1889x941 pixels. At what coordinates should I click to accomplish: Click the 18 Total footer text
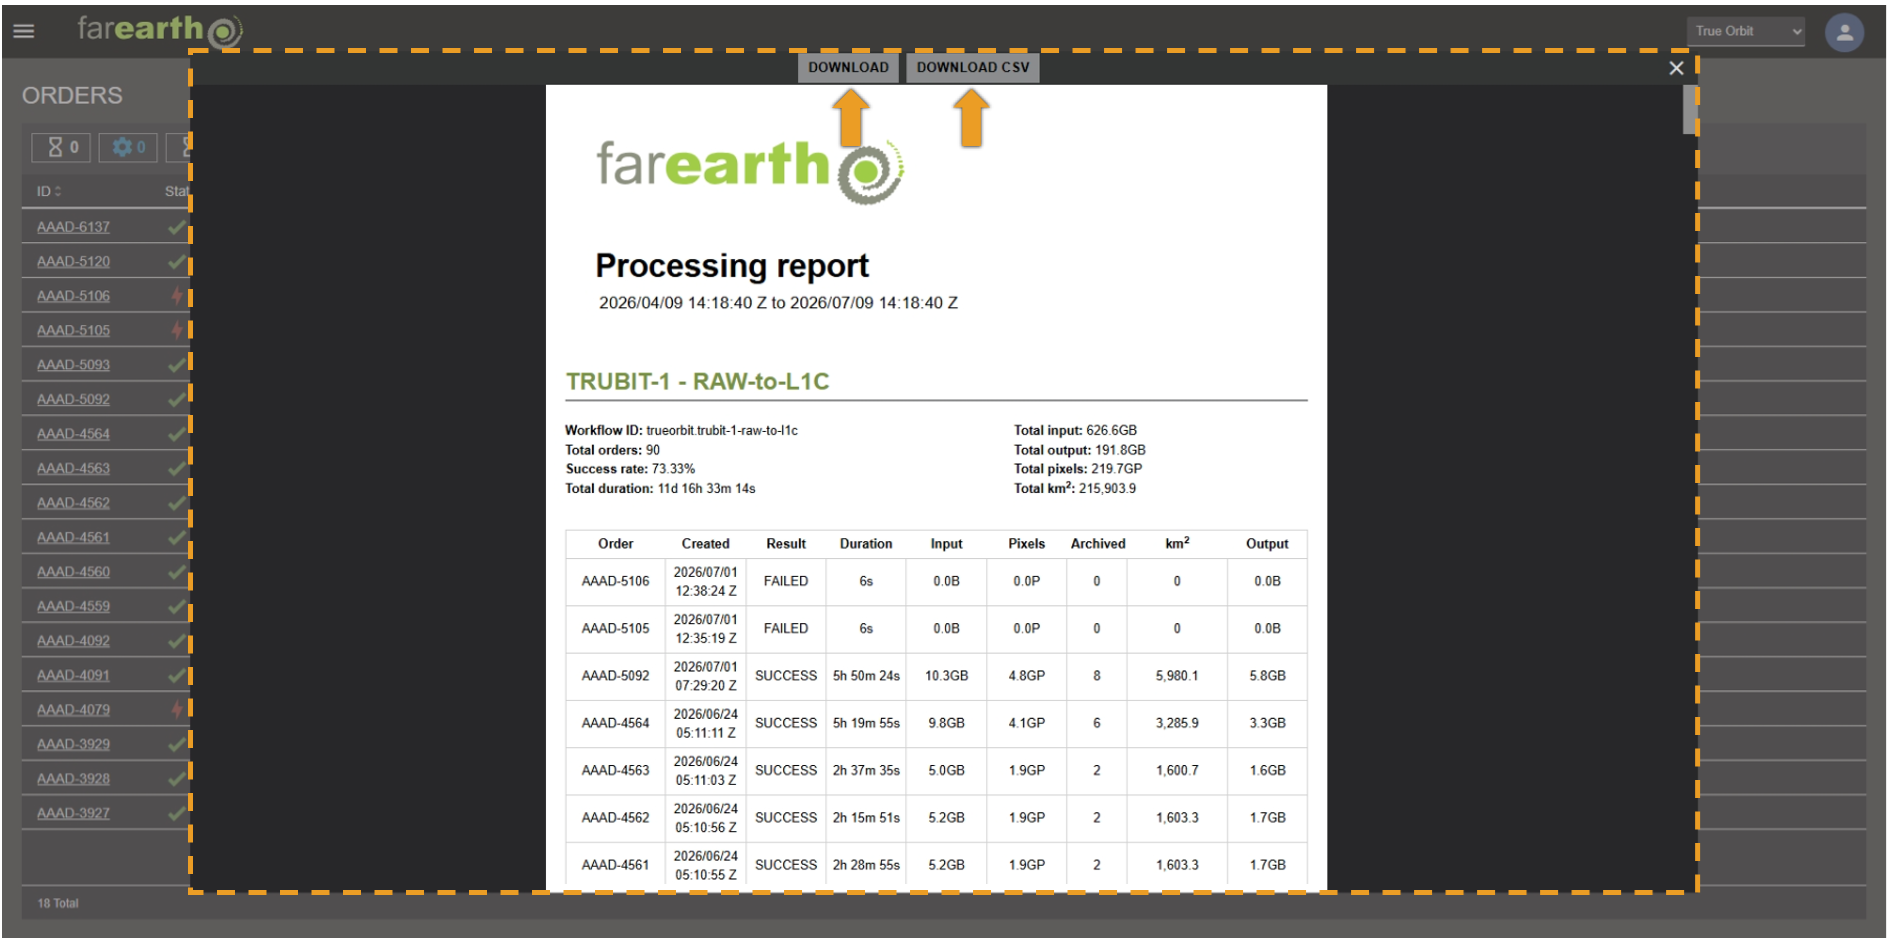click(58, 903)
